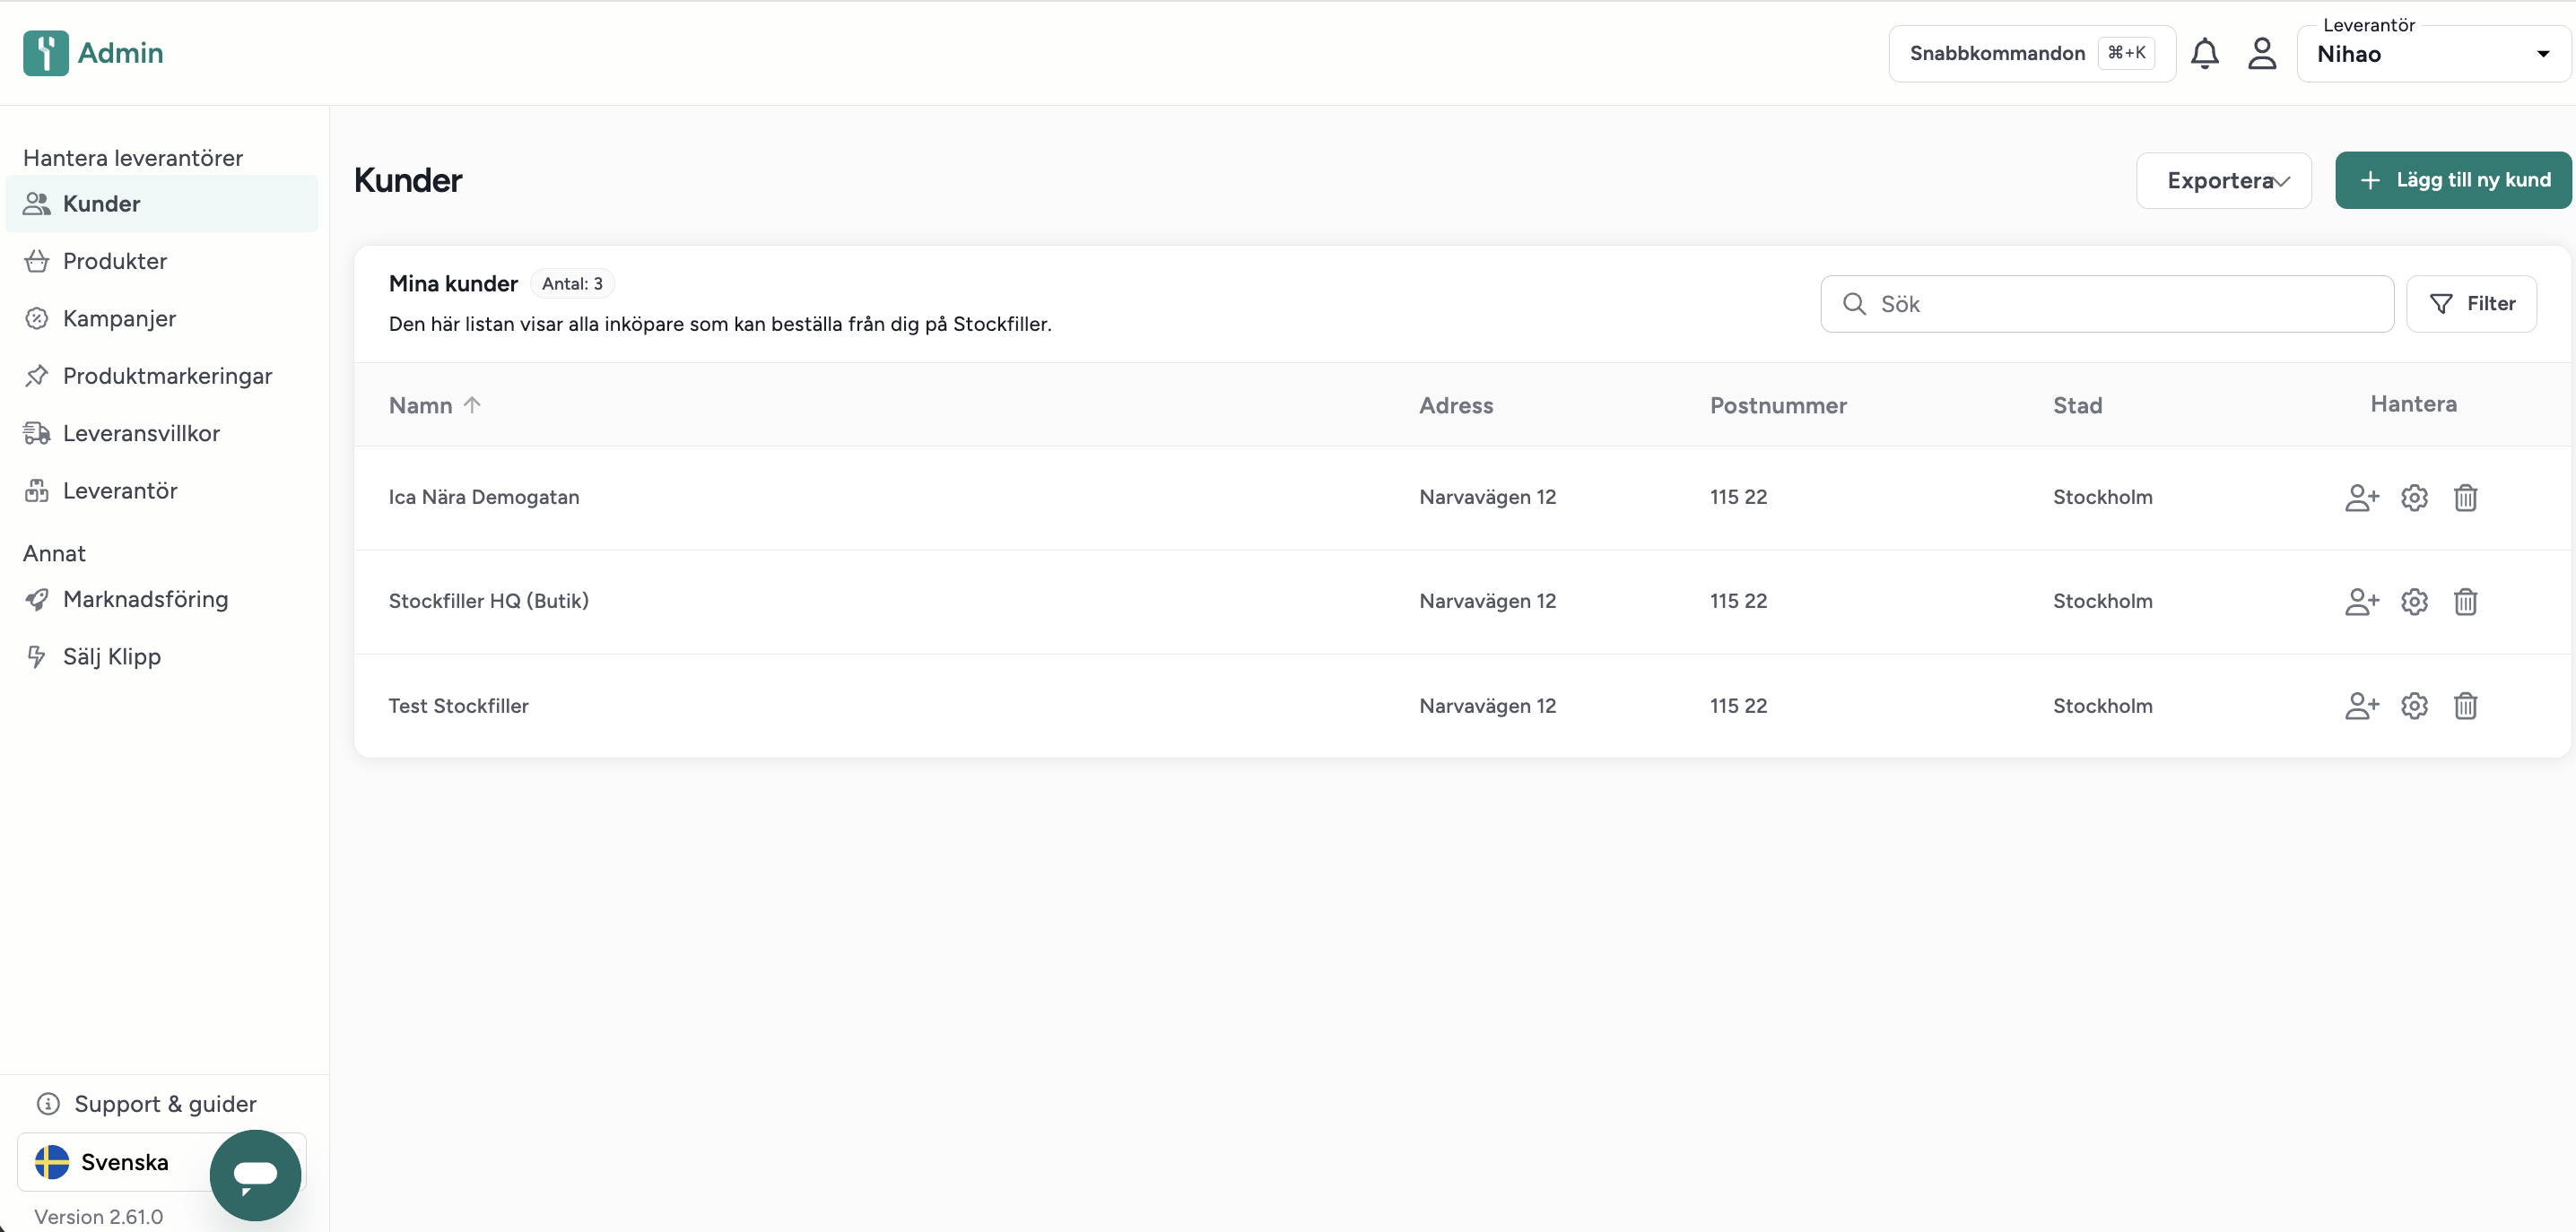Select customer name Test Stockfiller
The width and height of the screenshot is (2576, 1232).
pyautogui.click(x=459, y=706)
